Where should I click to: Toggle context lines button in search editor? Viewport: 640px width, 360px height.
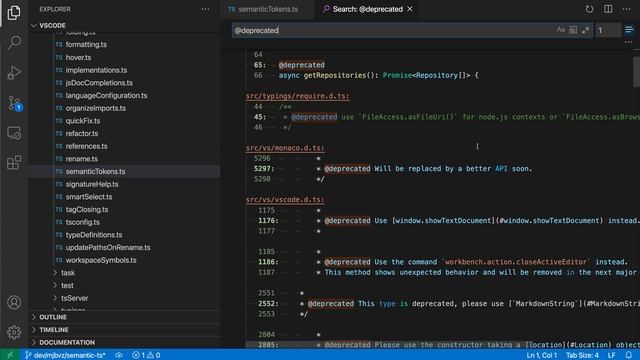pyautogui.click(x=629, y=30)
